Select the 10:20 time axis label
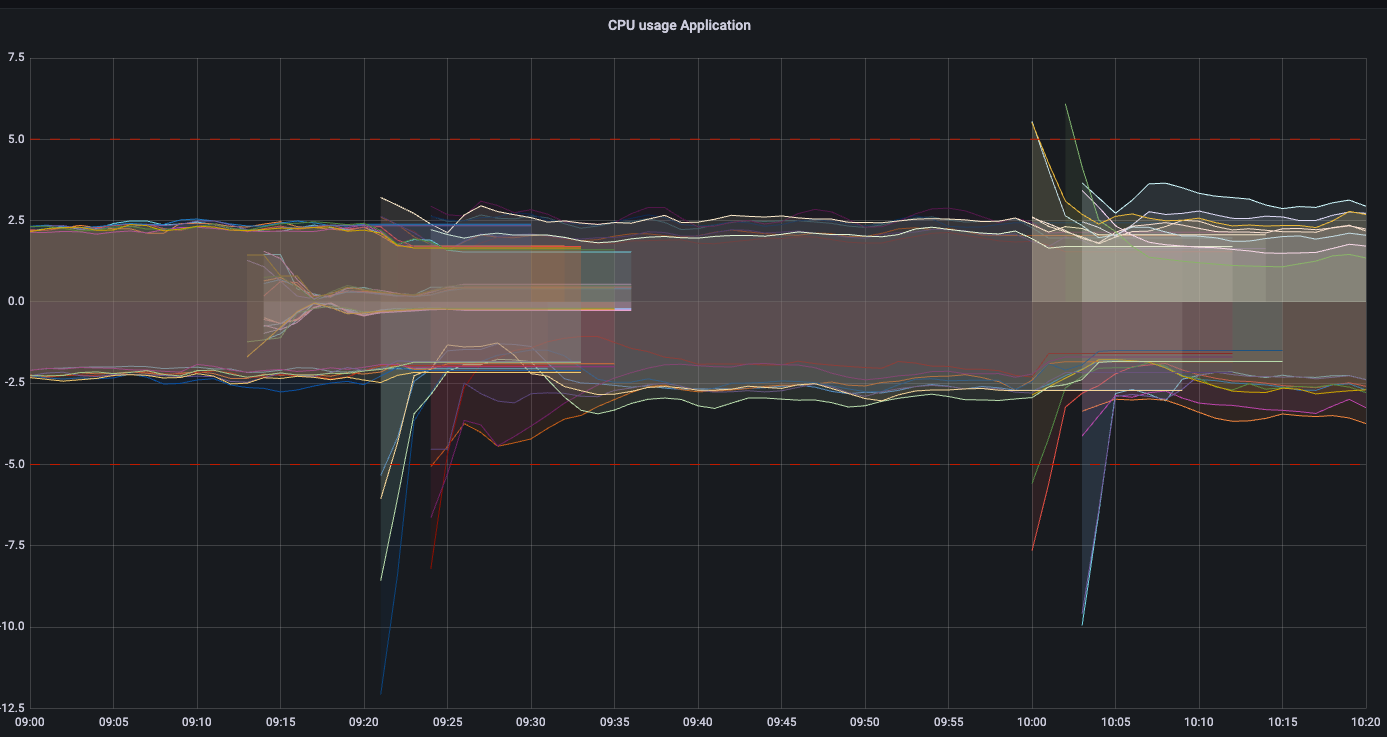1387x737 pixels. 1366,722
